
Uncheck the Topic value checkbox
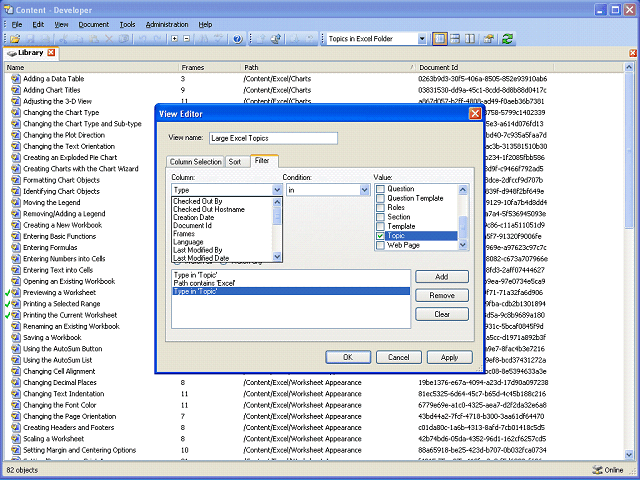coord(380,236)
